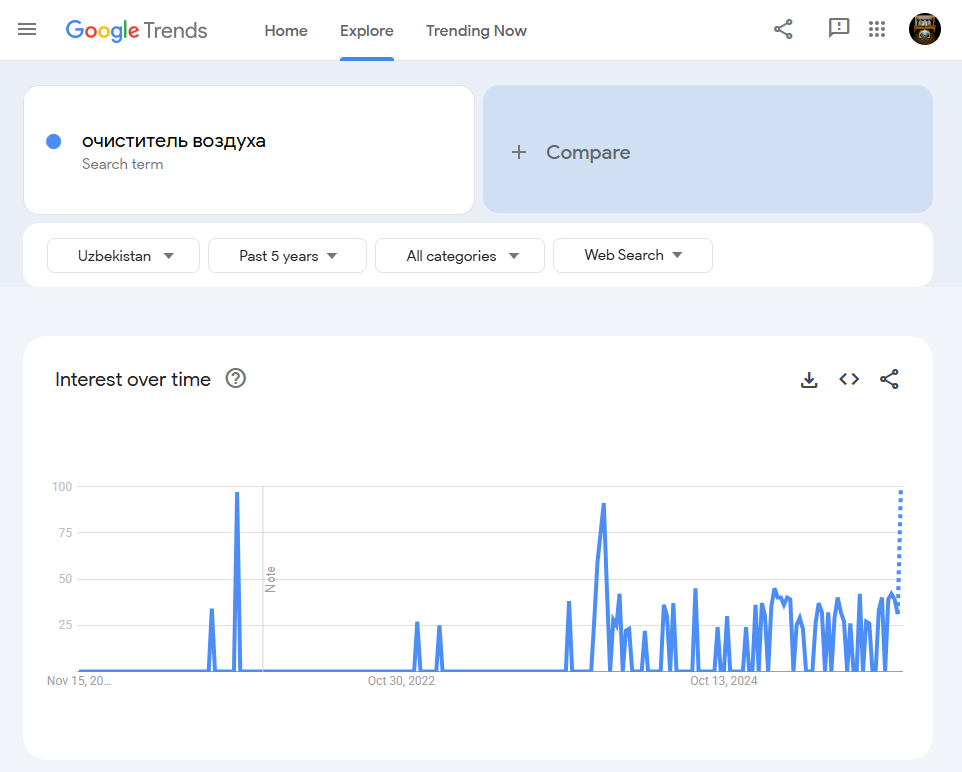The height and width of the screenshot is (772, 962).
Task: Share the Interest over time chart
Action: [x=889, y=379]
